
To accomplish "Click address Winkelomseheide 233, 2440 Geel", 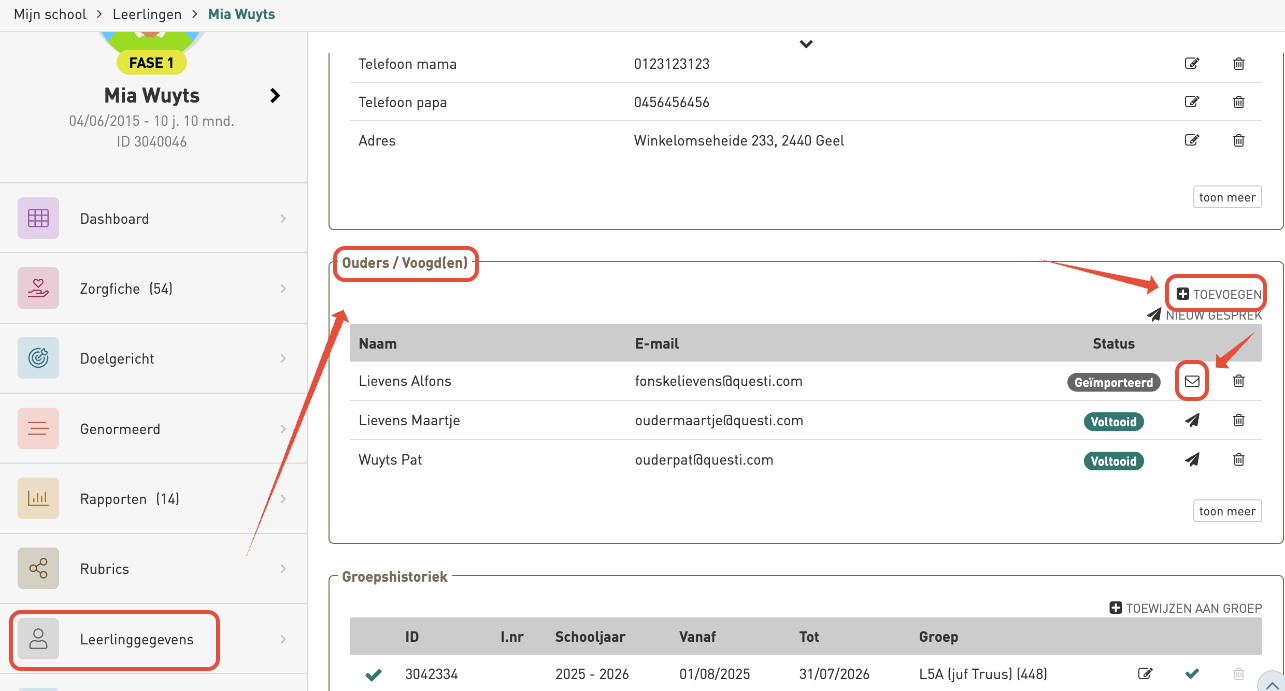I will 739,141.
